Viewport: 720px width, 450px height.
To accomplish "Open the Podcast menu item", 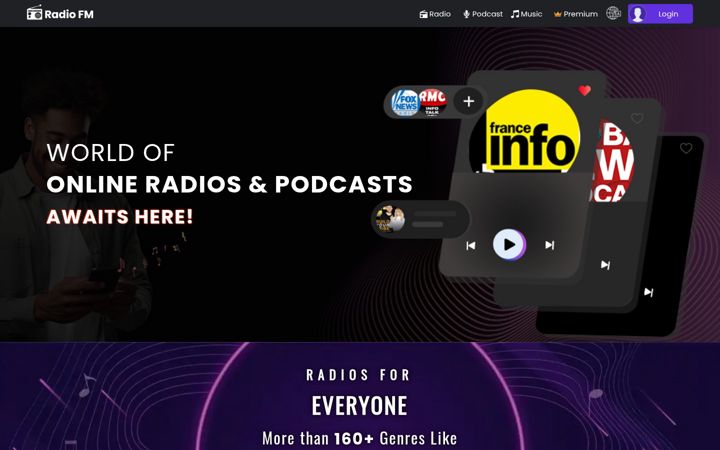I will click(483, 14).
